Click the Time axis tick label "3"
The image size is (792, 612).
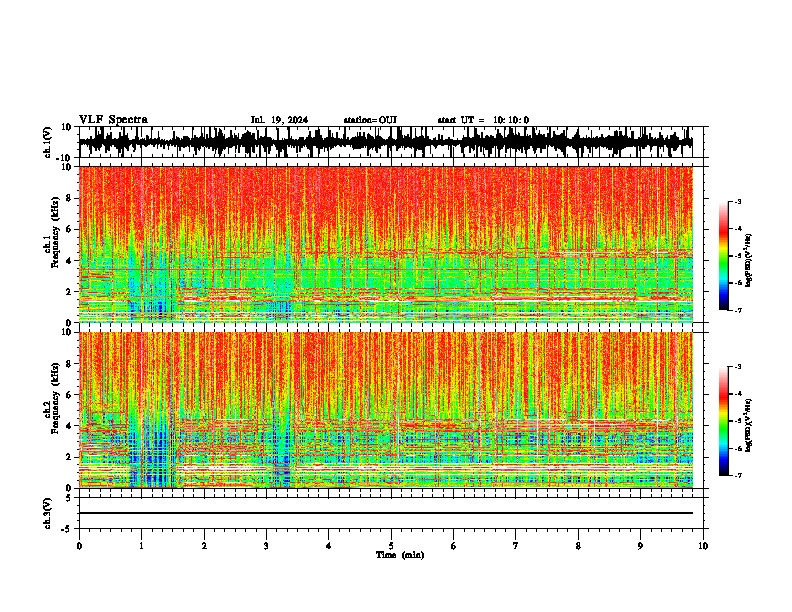tap(266, 546)
